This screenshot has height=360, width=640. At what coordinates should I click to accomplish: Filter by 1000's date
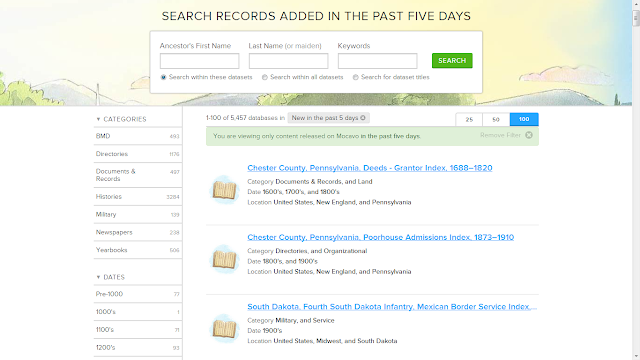[x=138, y=312]
